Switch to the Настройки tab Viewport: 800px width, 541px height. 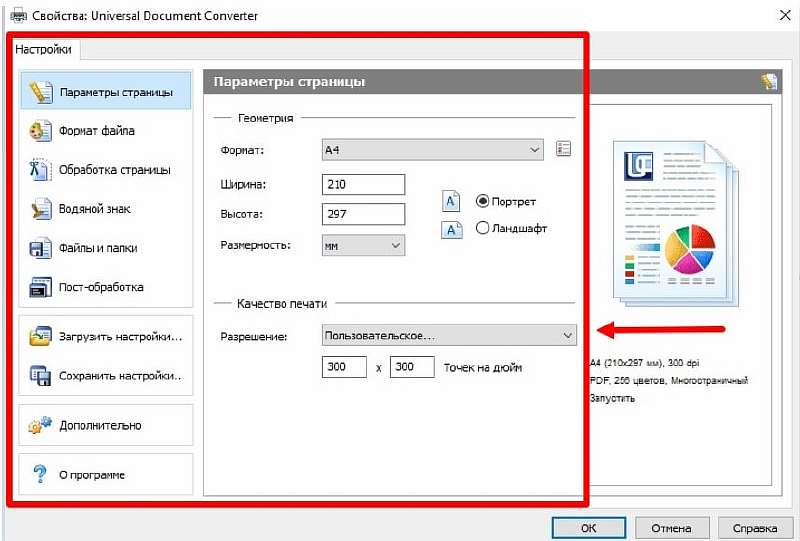tap(42, 48)
